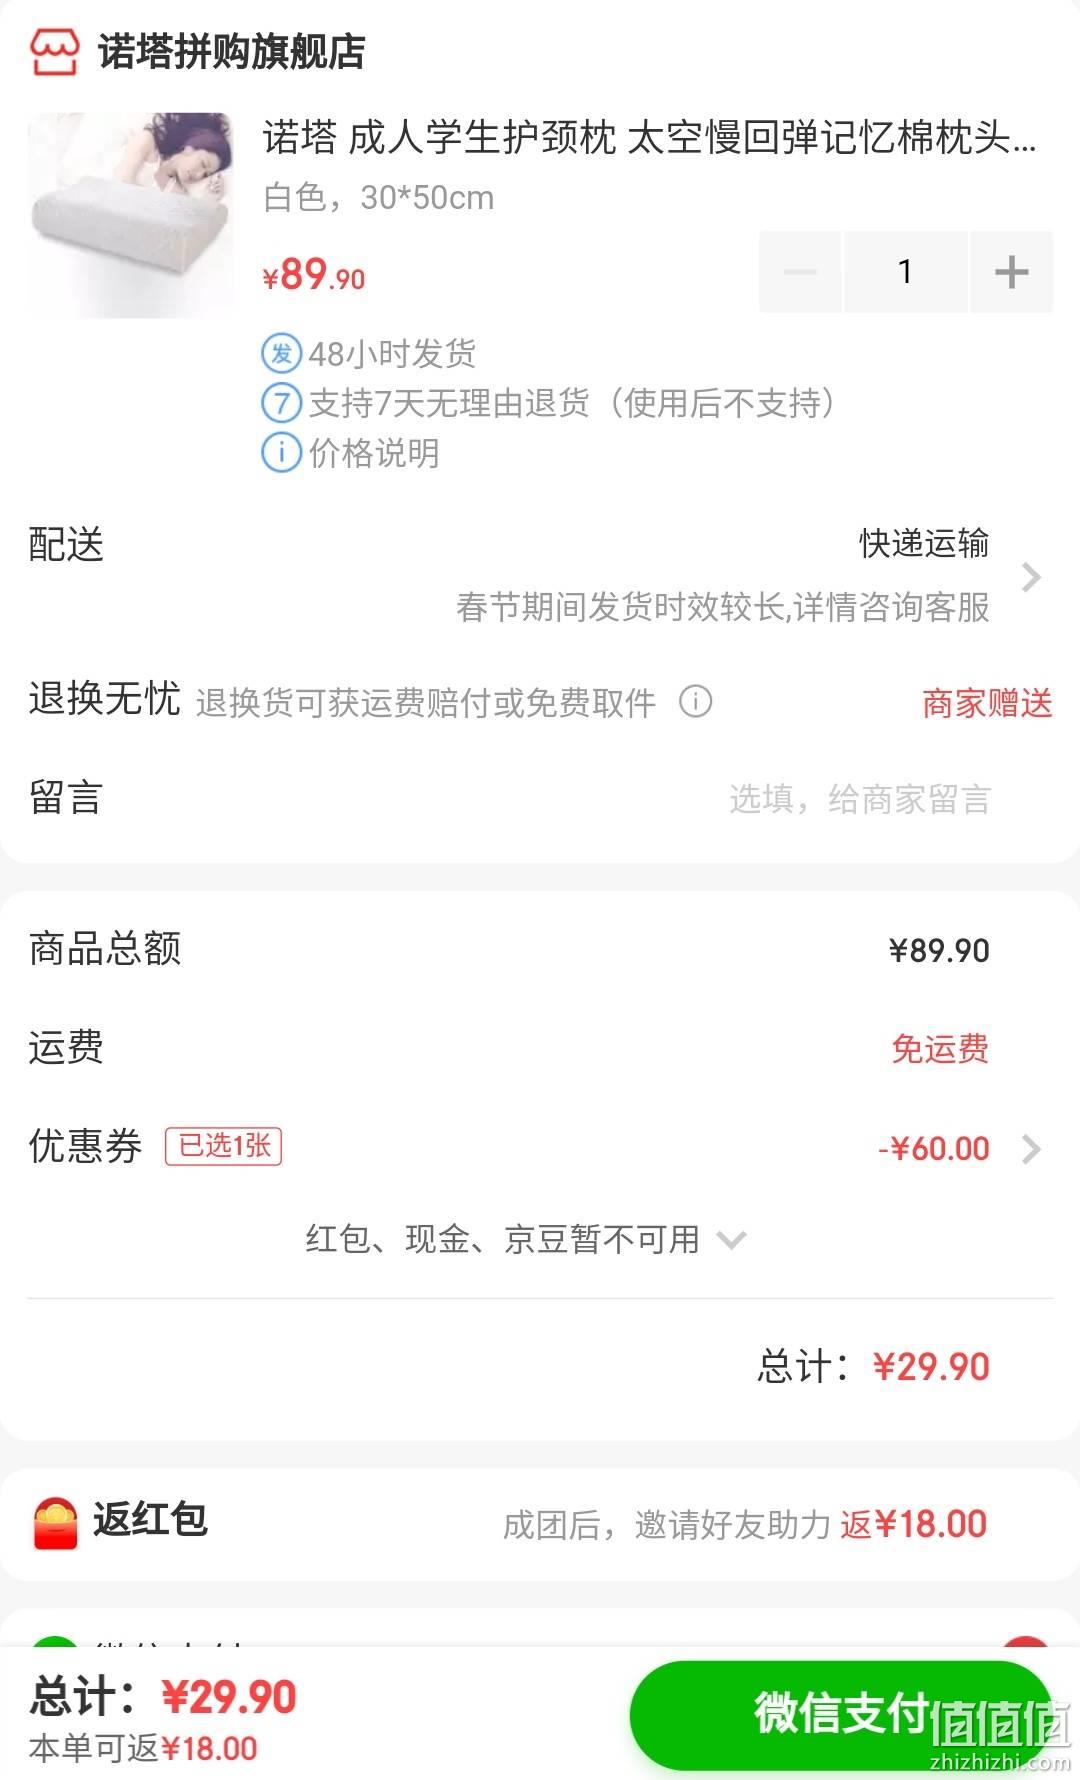The height and width of the screenshot is (1780, 1080).
Task: Tap the 7-day return circle icon
Action: pos(281,403)
